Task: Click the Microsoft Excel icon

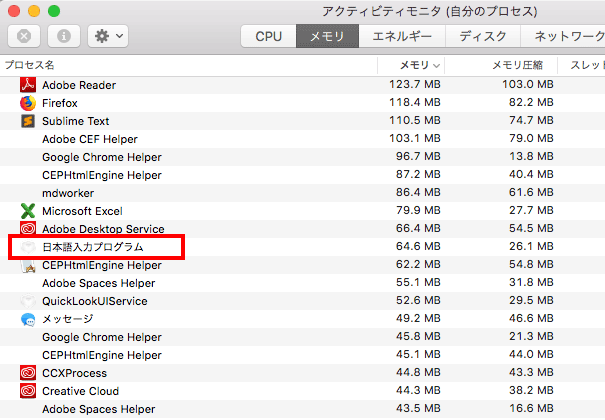Action: [x=28, y=211]
